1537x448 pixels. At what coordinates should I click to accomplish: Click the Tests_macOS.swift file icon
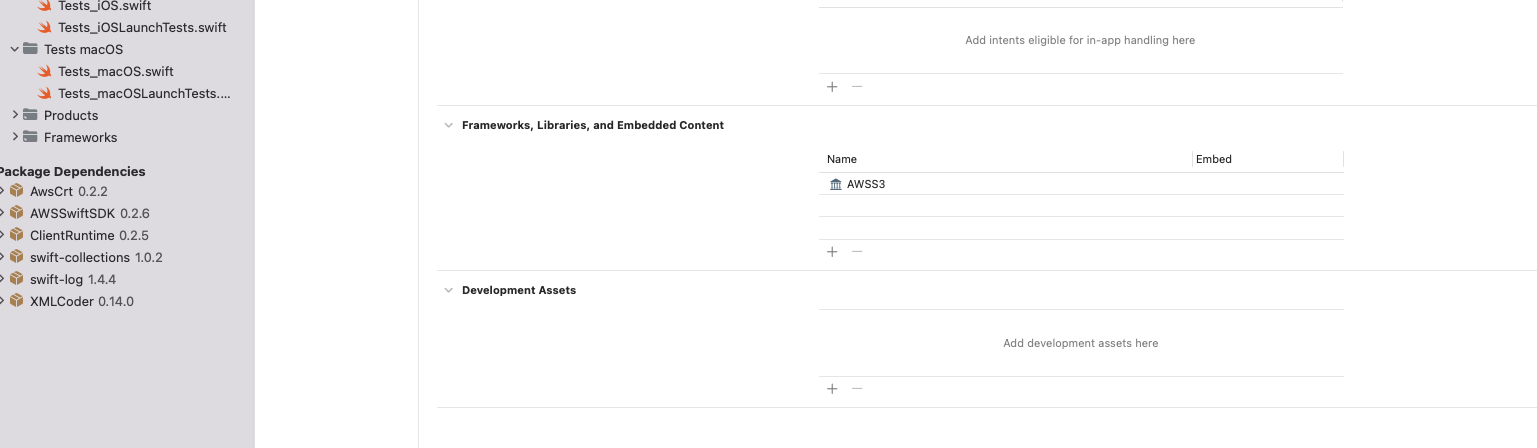click(x=44, y=71)
